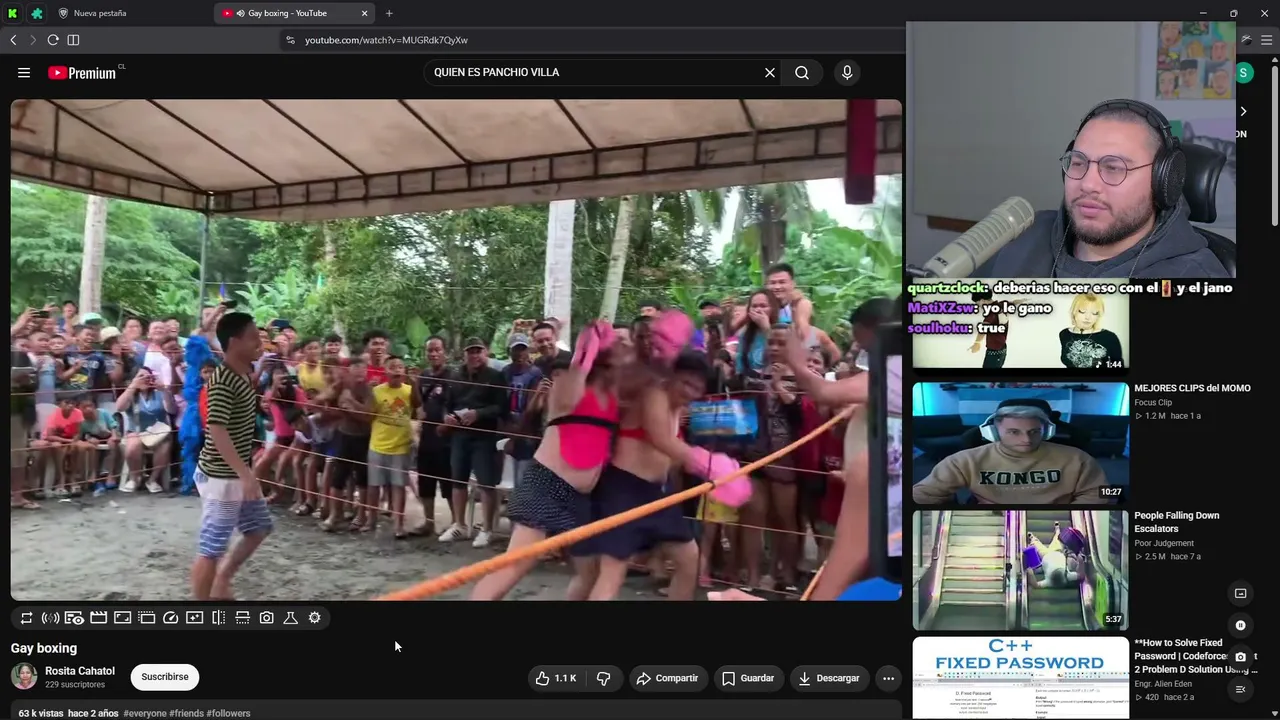Open the MEJORES CLIPS del MOMO title
Image resolution: width=1280 pixels, height=720 pixels.
click(x=1192, y=388)
